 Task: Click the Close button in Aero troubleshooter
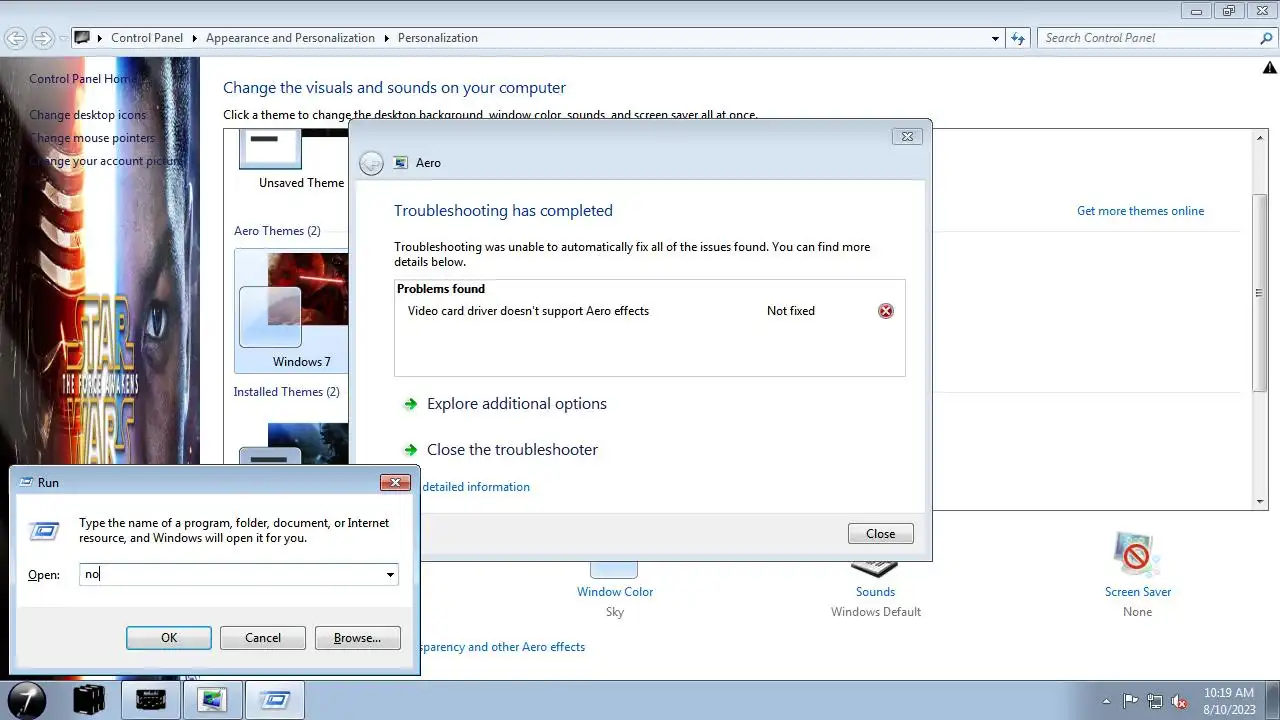coord(881,534)
